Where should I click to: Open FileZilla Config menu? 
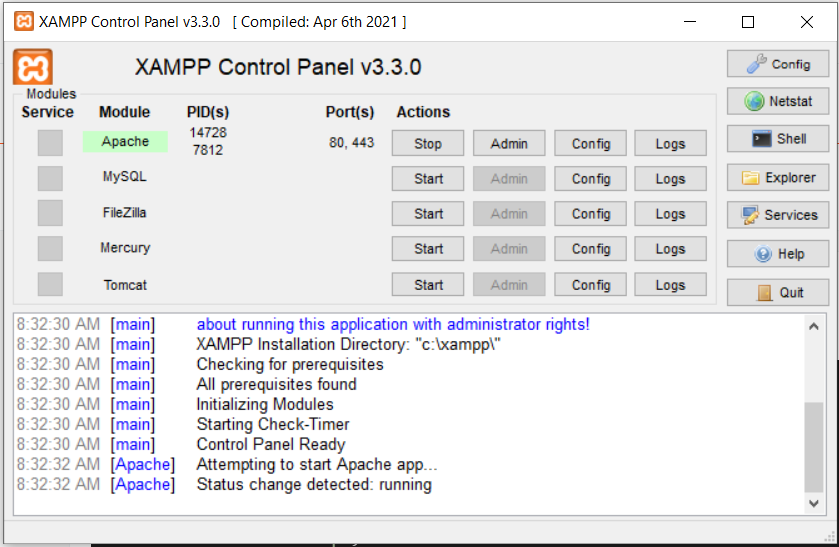[x=591, y=214]
